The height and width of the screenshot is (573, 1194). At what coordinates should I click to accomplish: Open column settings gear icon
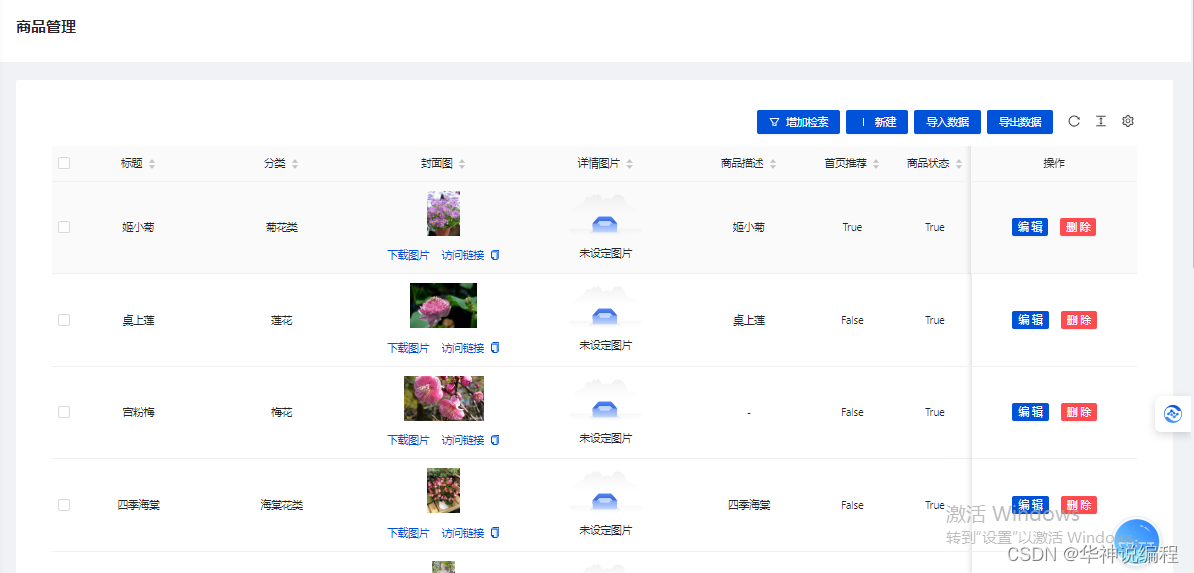tap(1128, 121)
